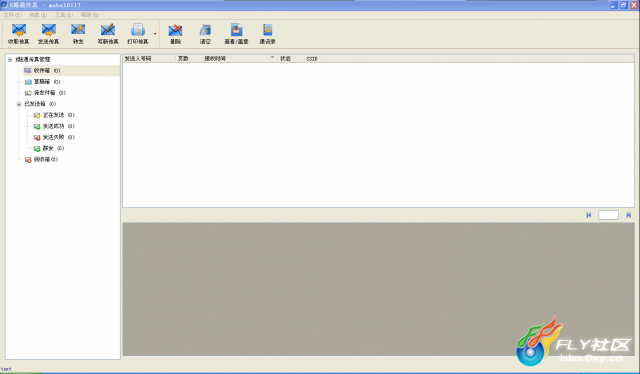Screen dimensions: 640x374
Task: Click the Forward (转发) toolbar icon
Action: coord(78,30)
